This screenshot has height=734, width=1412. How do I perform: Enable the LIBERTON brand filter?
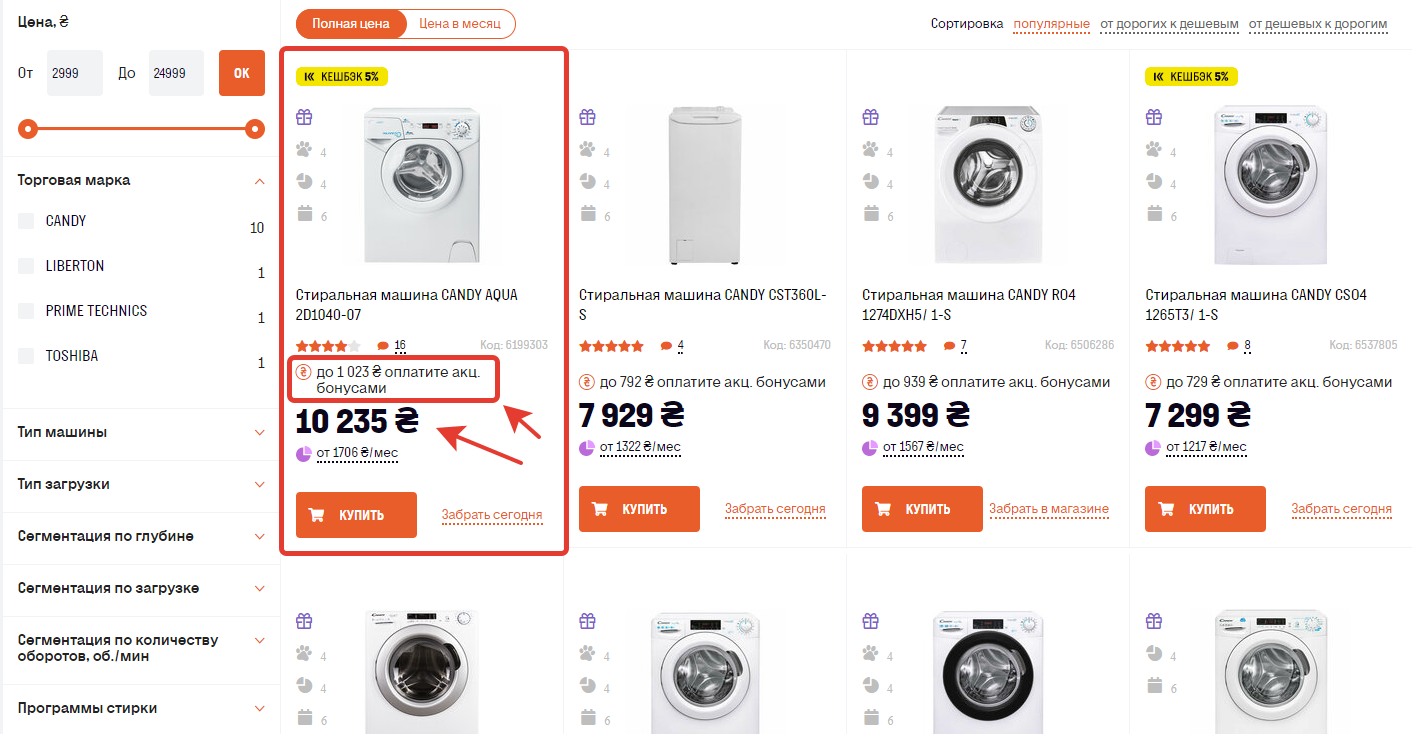26,266
